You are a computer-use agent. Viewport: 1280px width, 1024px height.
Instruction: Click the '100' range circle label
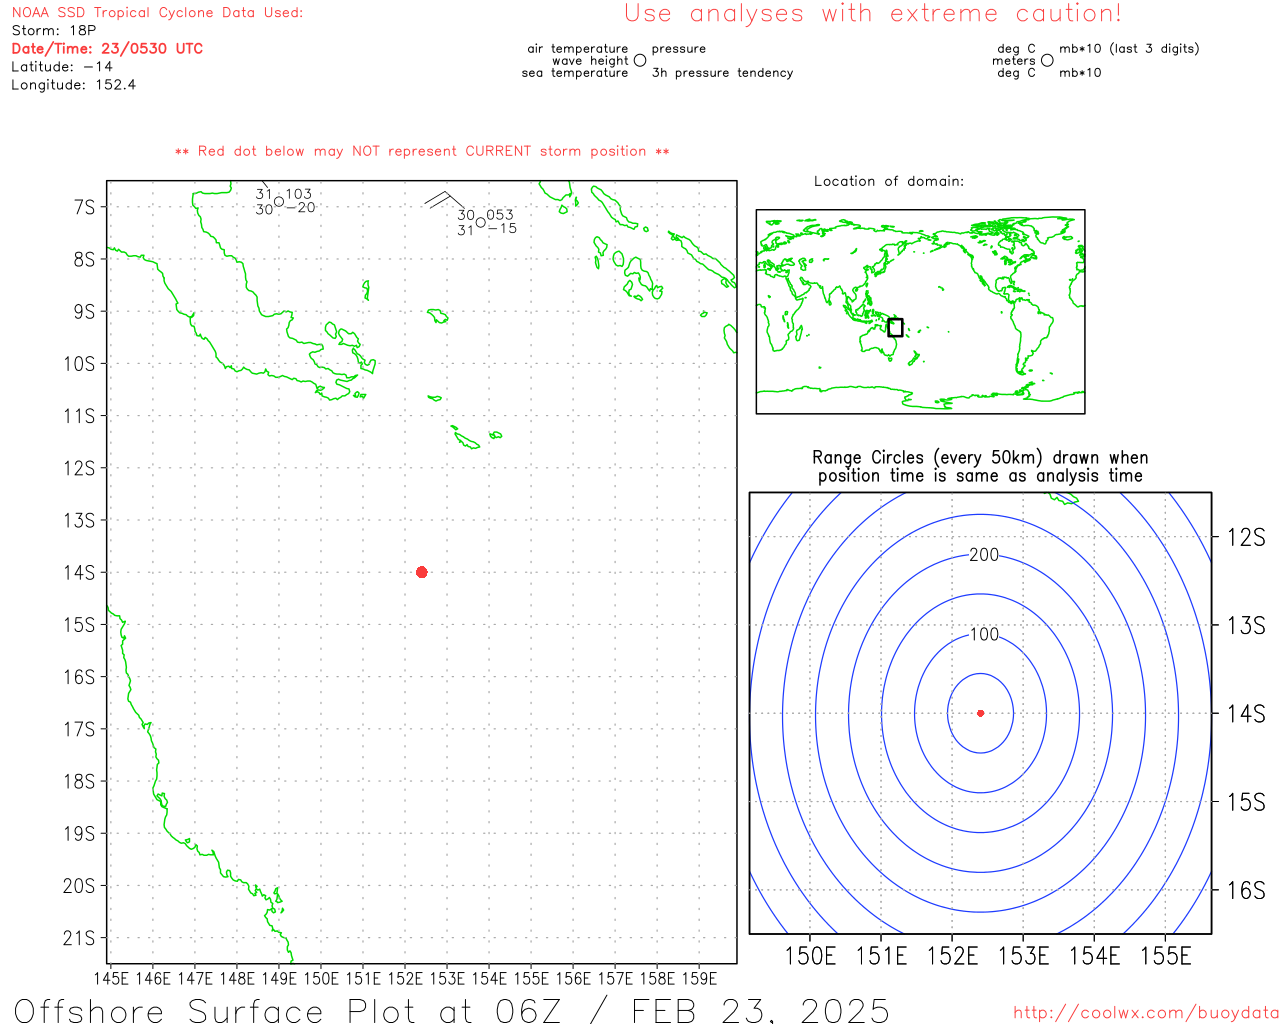(x=984, y=635)
